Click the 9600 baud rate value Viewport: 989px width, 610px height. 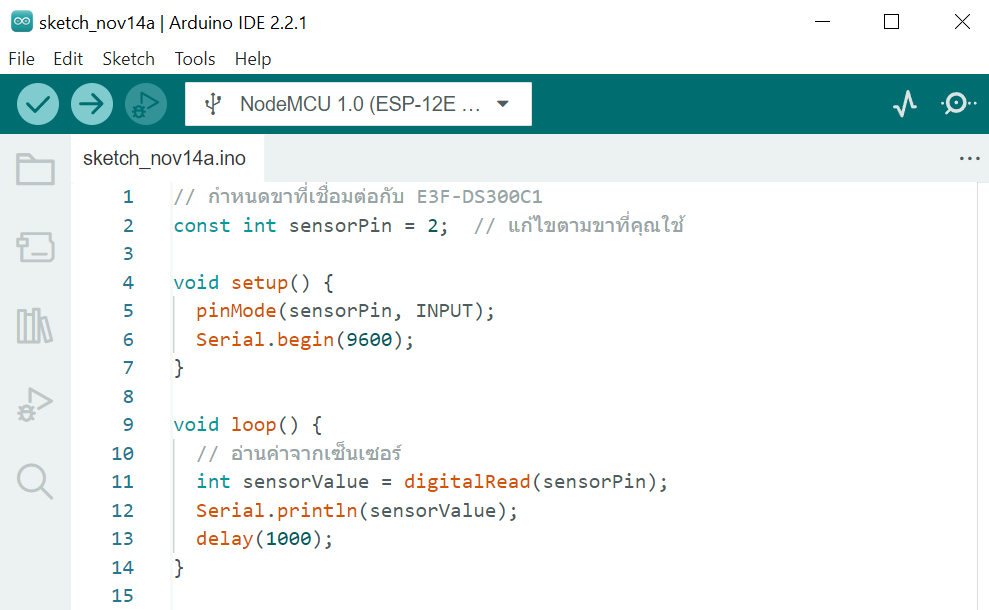[369, 340]
